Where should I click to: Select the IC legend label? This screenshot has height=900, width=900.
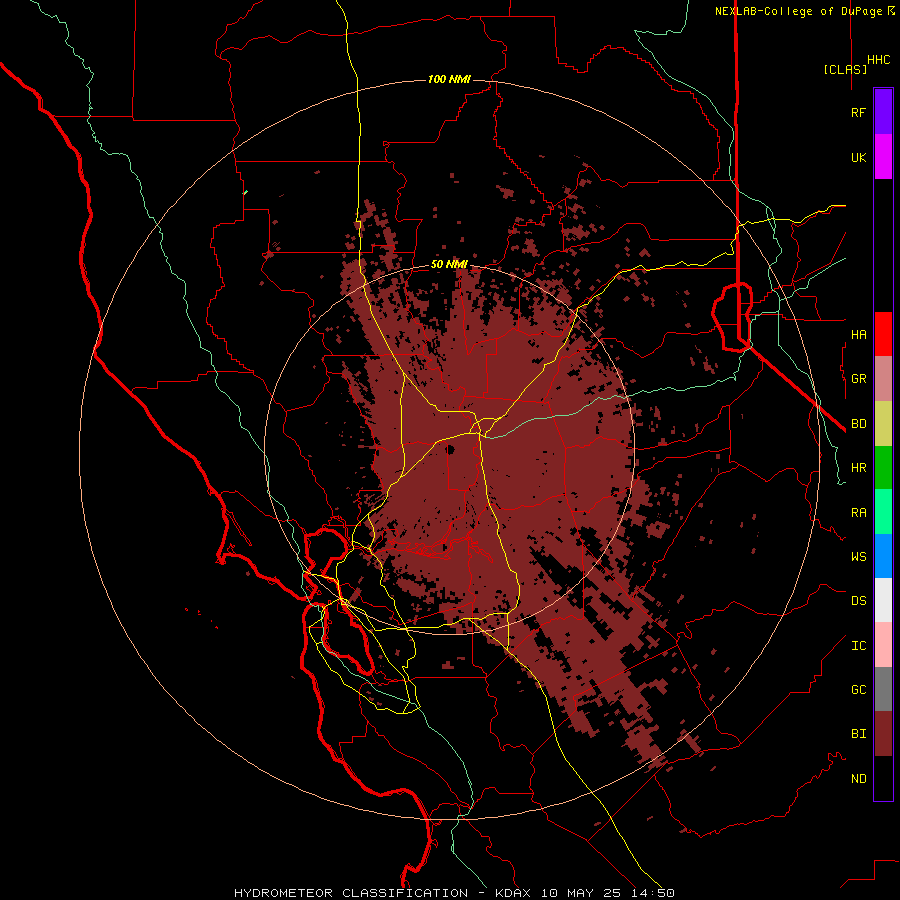[858, 645]
